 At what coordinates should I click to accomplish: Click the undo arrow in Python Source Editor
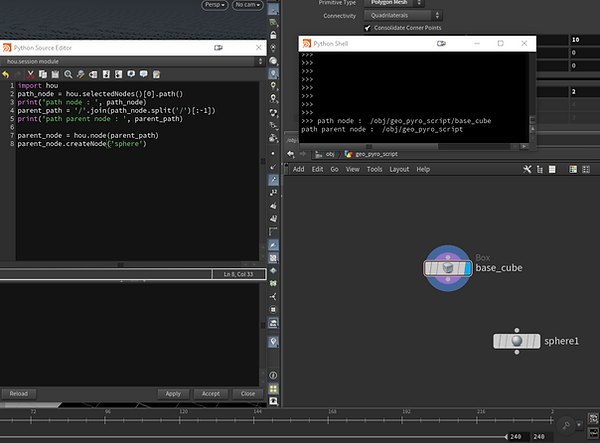tap(5, 74)
